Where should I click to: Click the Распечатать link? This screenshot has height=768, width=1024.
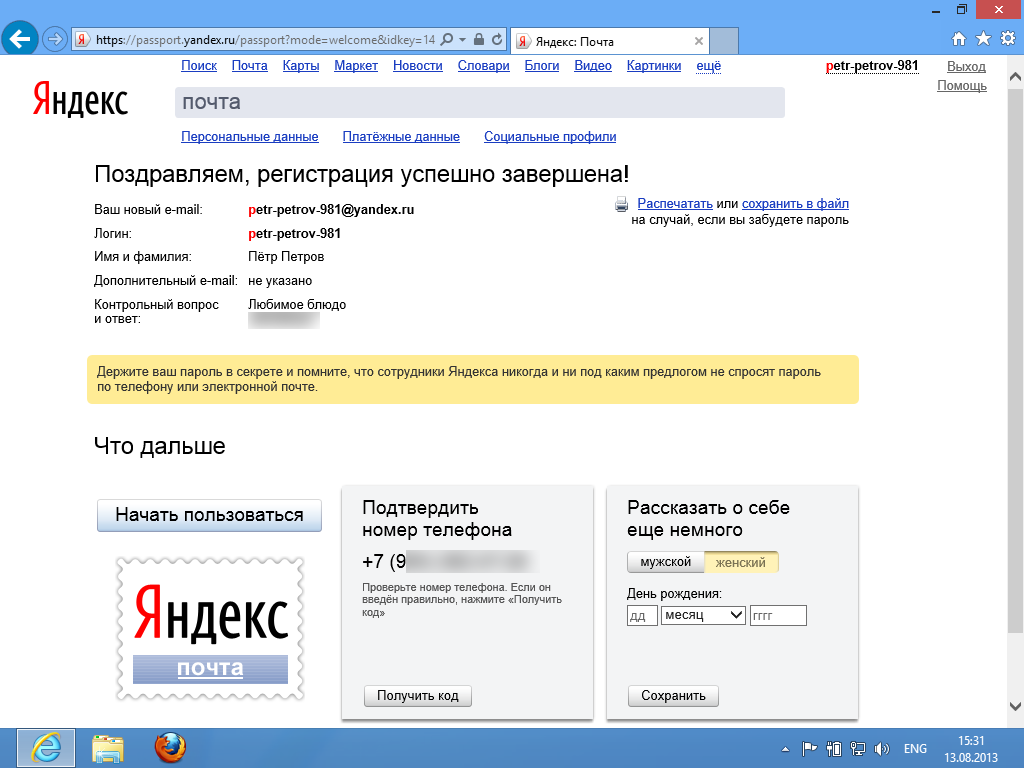point(675,204)
